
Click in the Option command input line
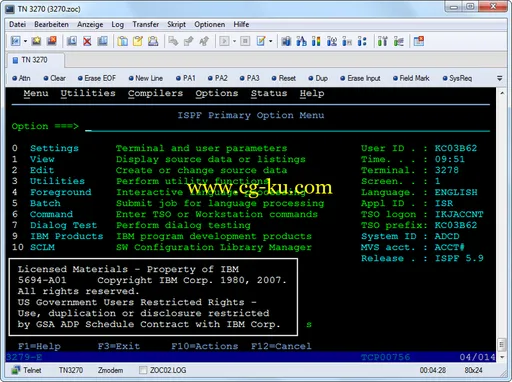[287, 127]
